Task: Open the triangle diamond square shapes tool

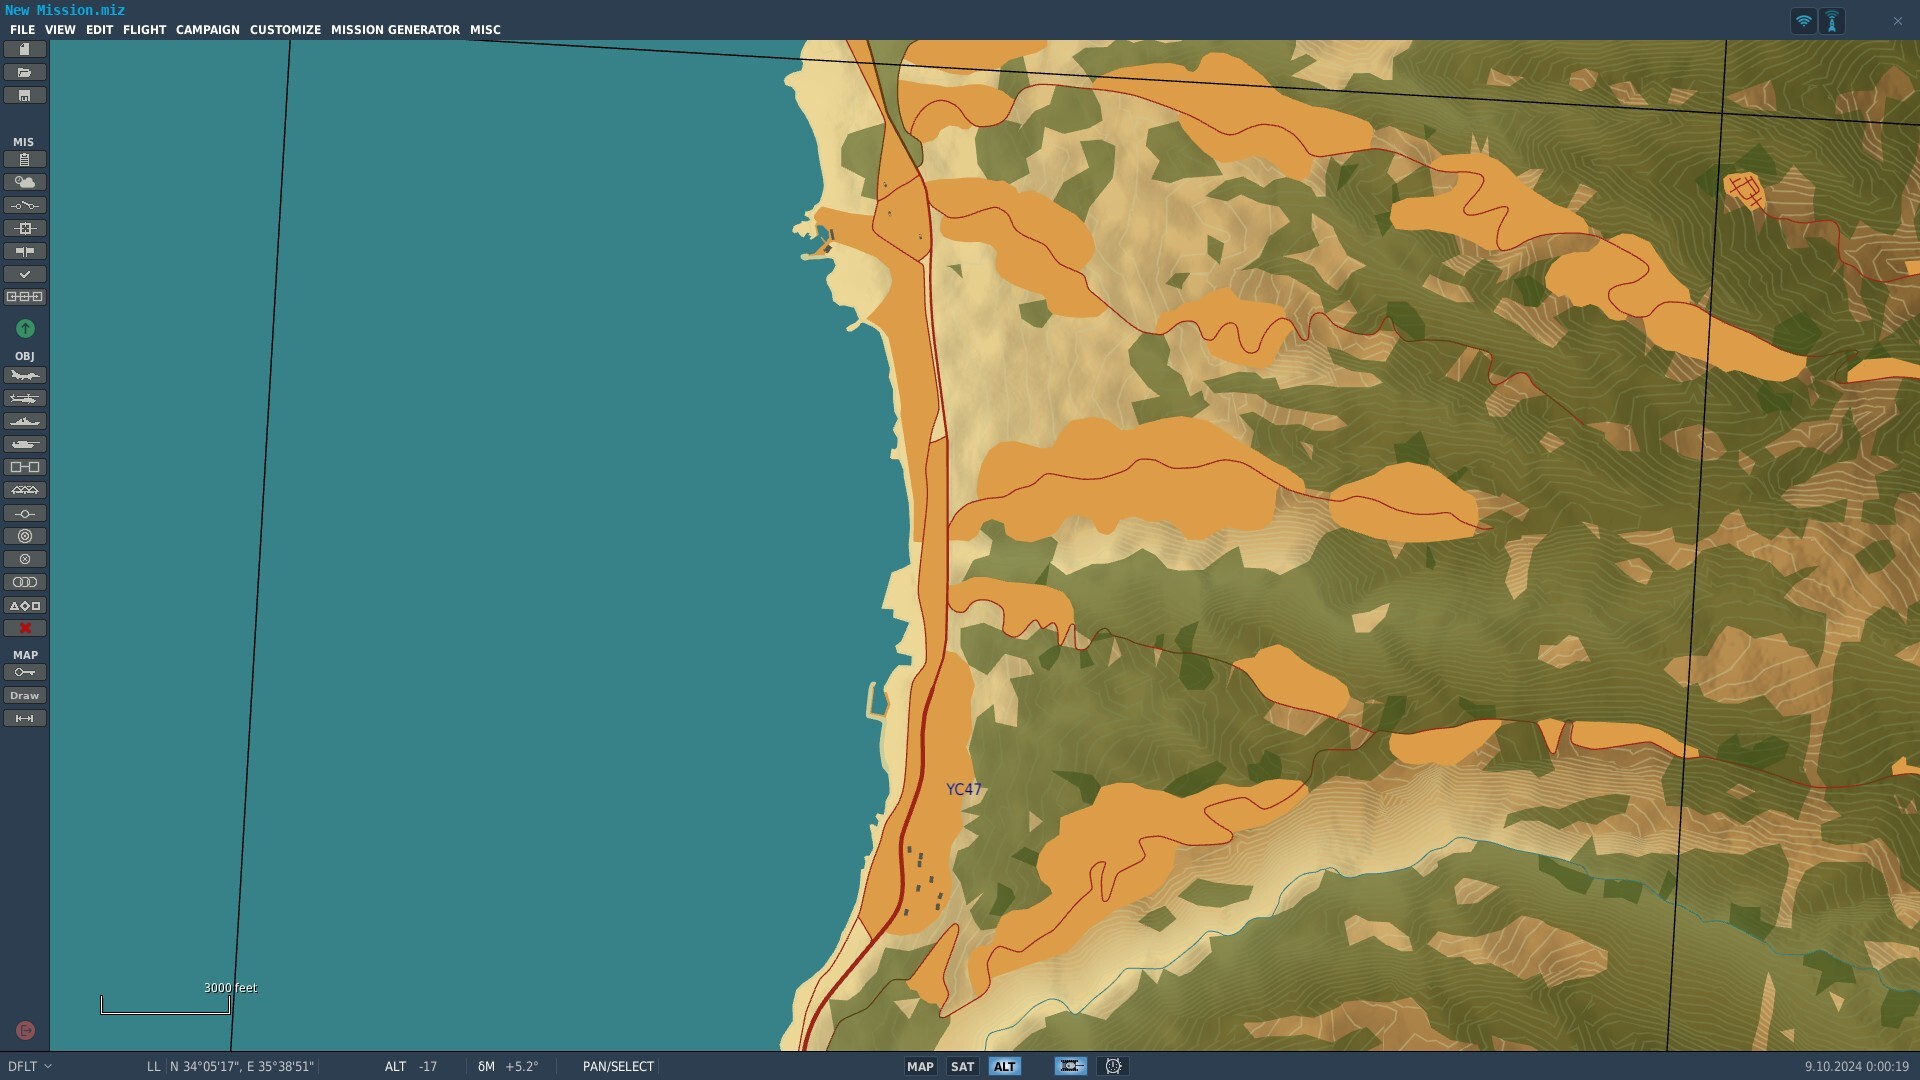Action: [x=25, y=605]
